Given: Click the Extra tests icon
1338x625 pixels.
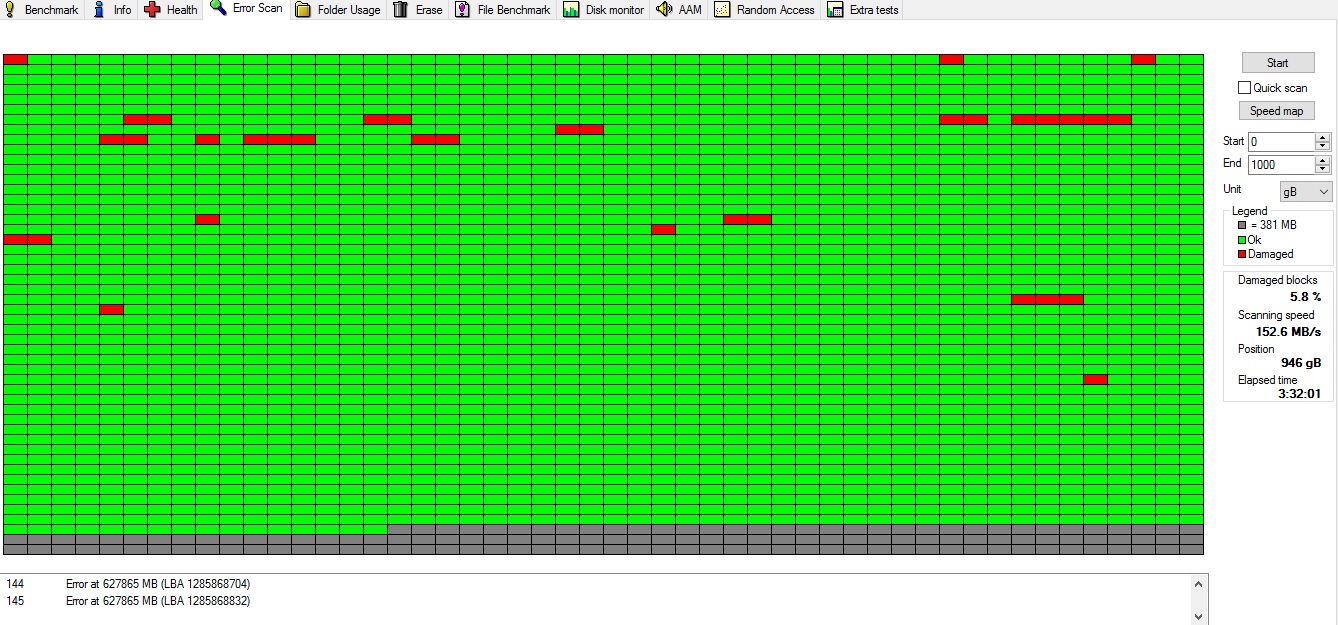Looking at the screenshot, I should [x=835, y=10].
